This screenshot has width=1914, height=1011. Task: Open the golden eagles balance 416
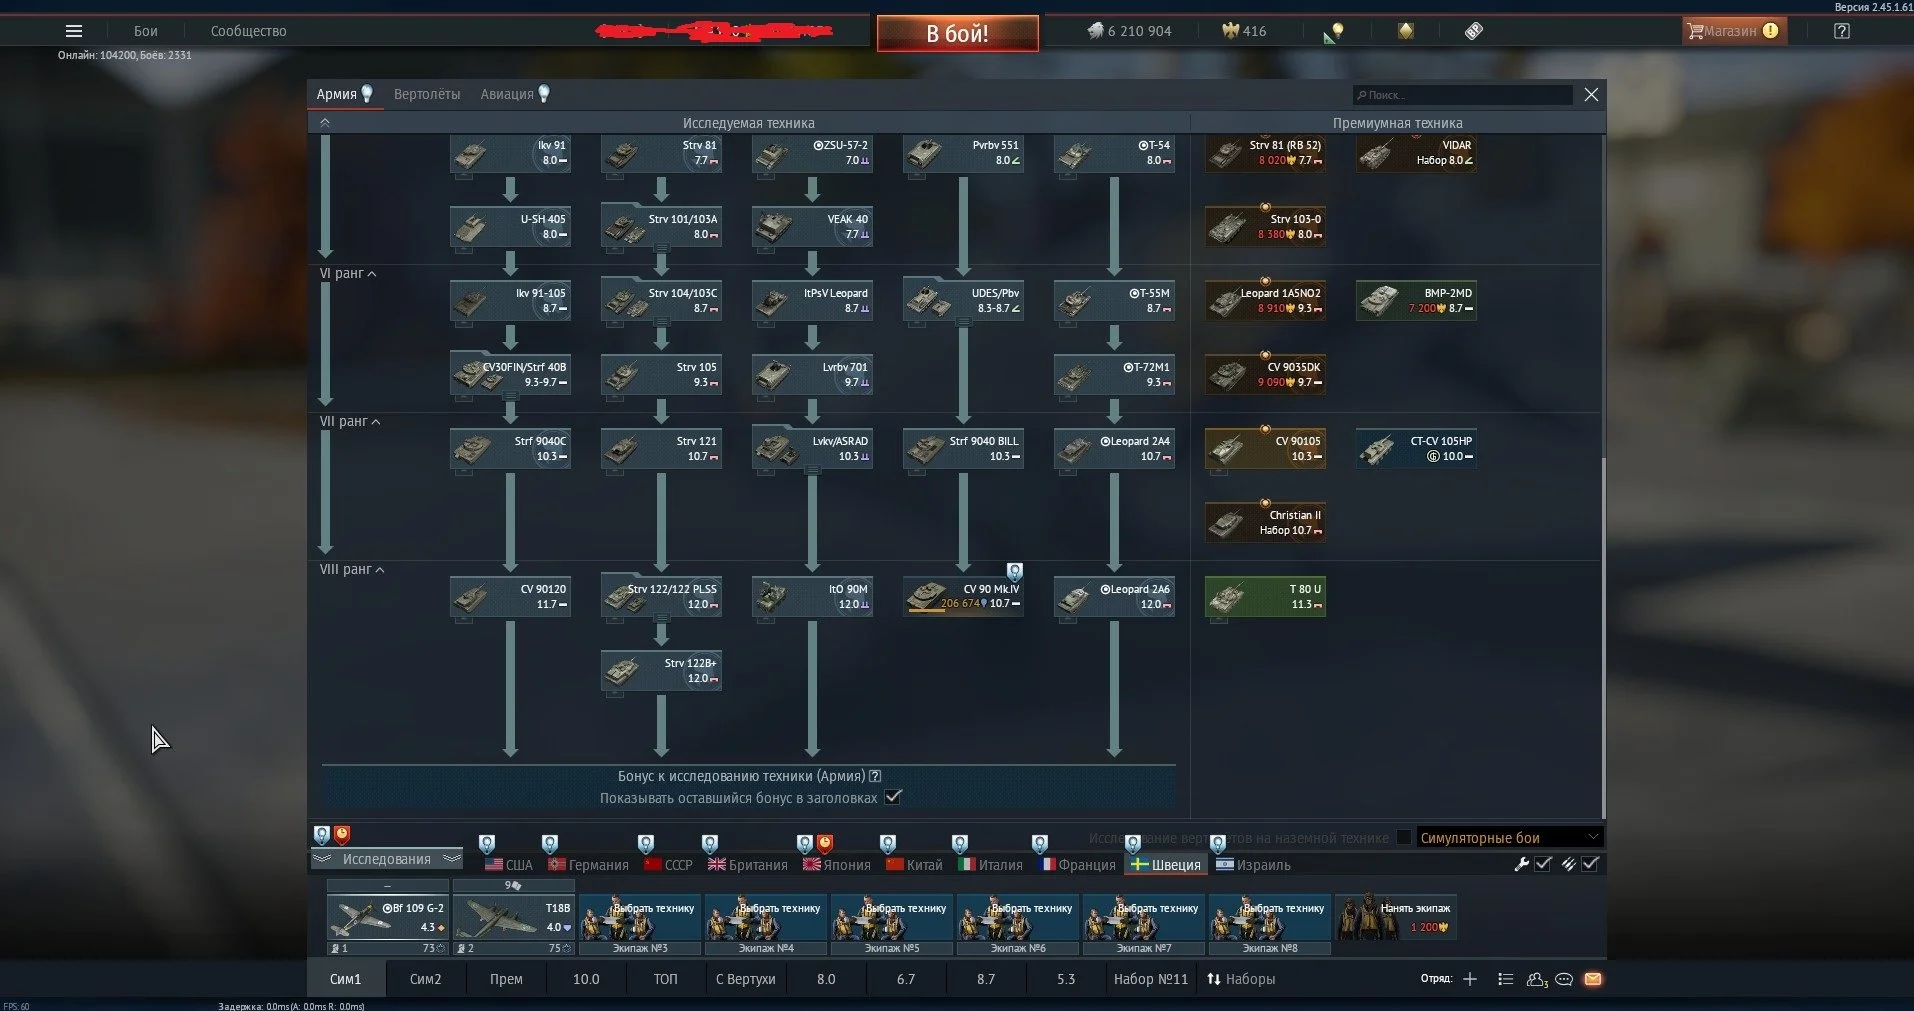tap(1244, 31)
